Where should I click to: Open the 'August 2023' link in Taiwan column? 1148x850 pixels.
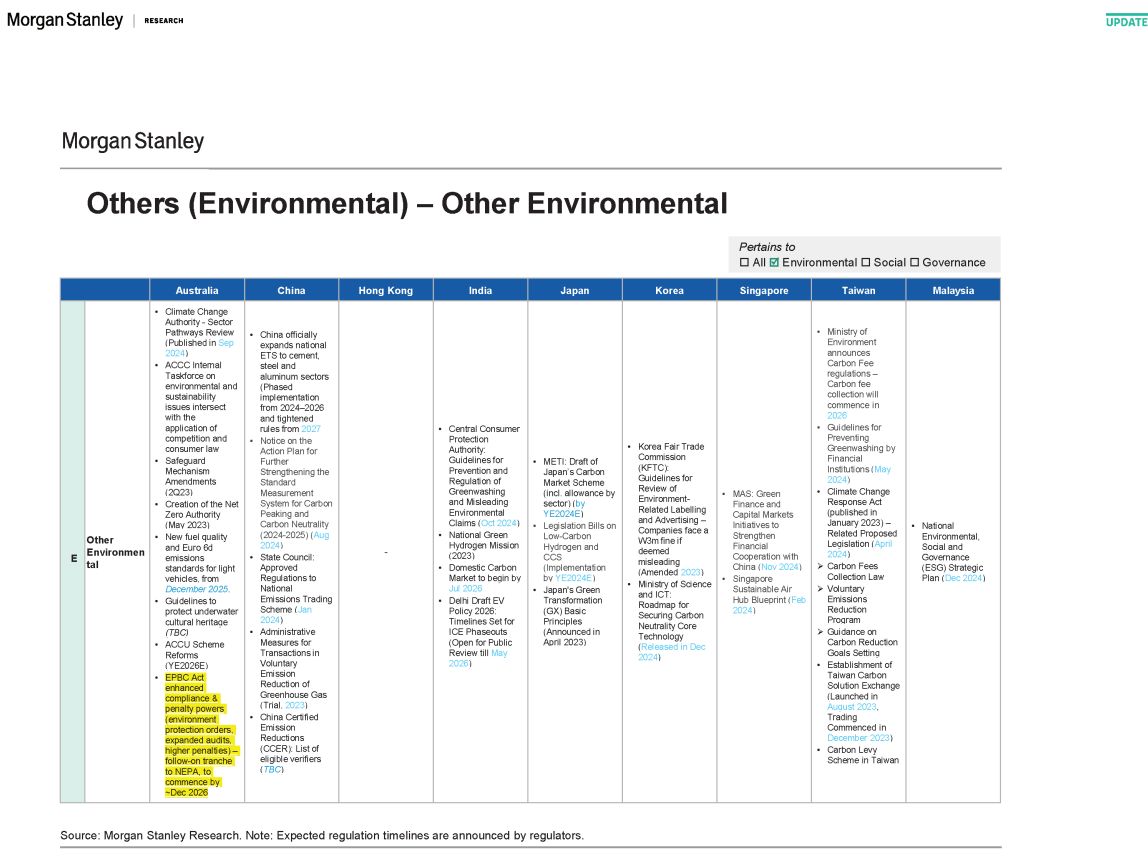pyautogui.click(x=851, y=707)
